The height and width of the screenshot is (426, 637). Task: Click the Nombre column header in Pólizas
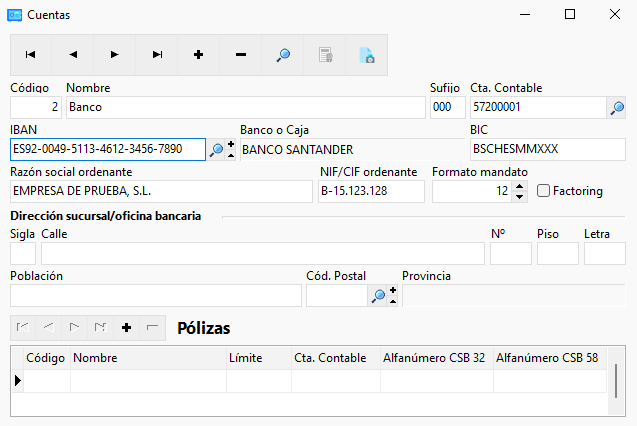click(x=148, y=358)
